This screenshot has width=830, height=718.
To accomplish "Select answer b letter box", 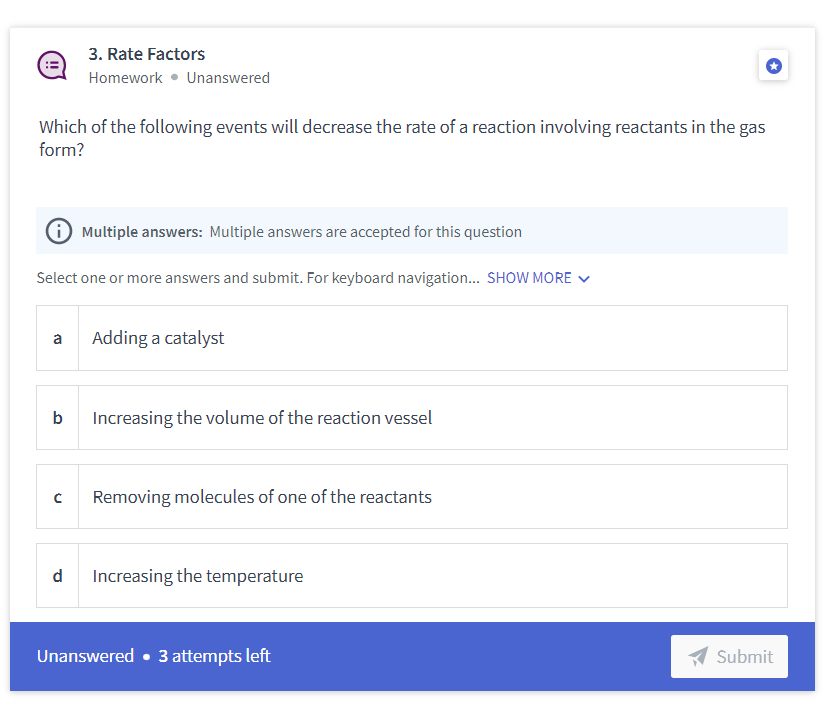I will point(58,418).
